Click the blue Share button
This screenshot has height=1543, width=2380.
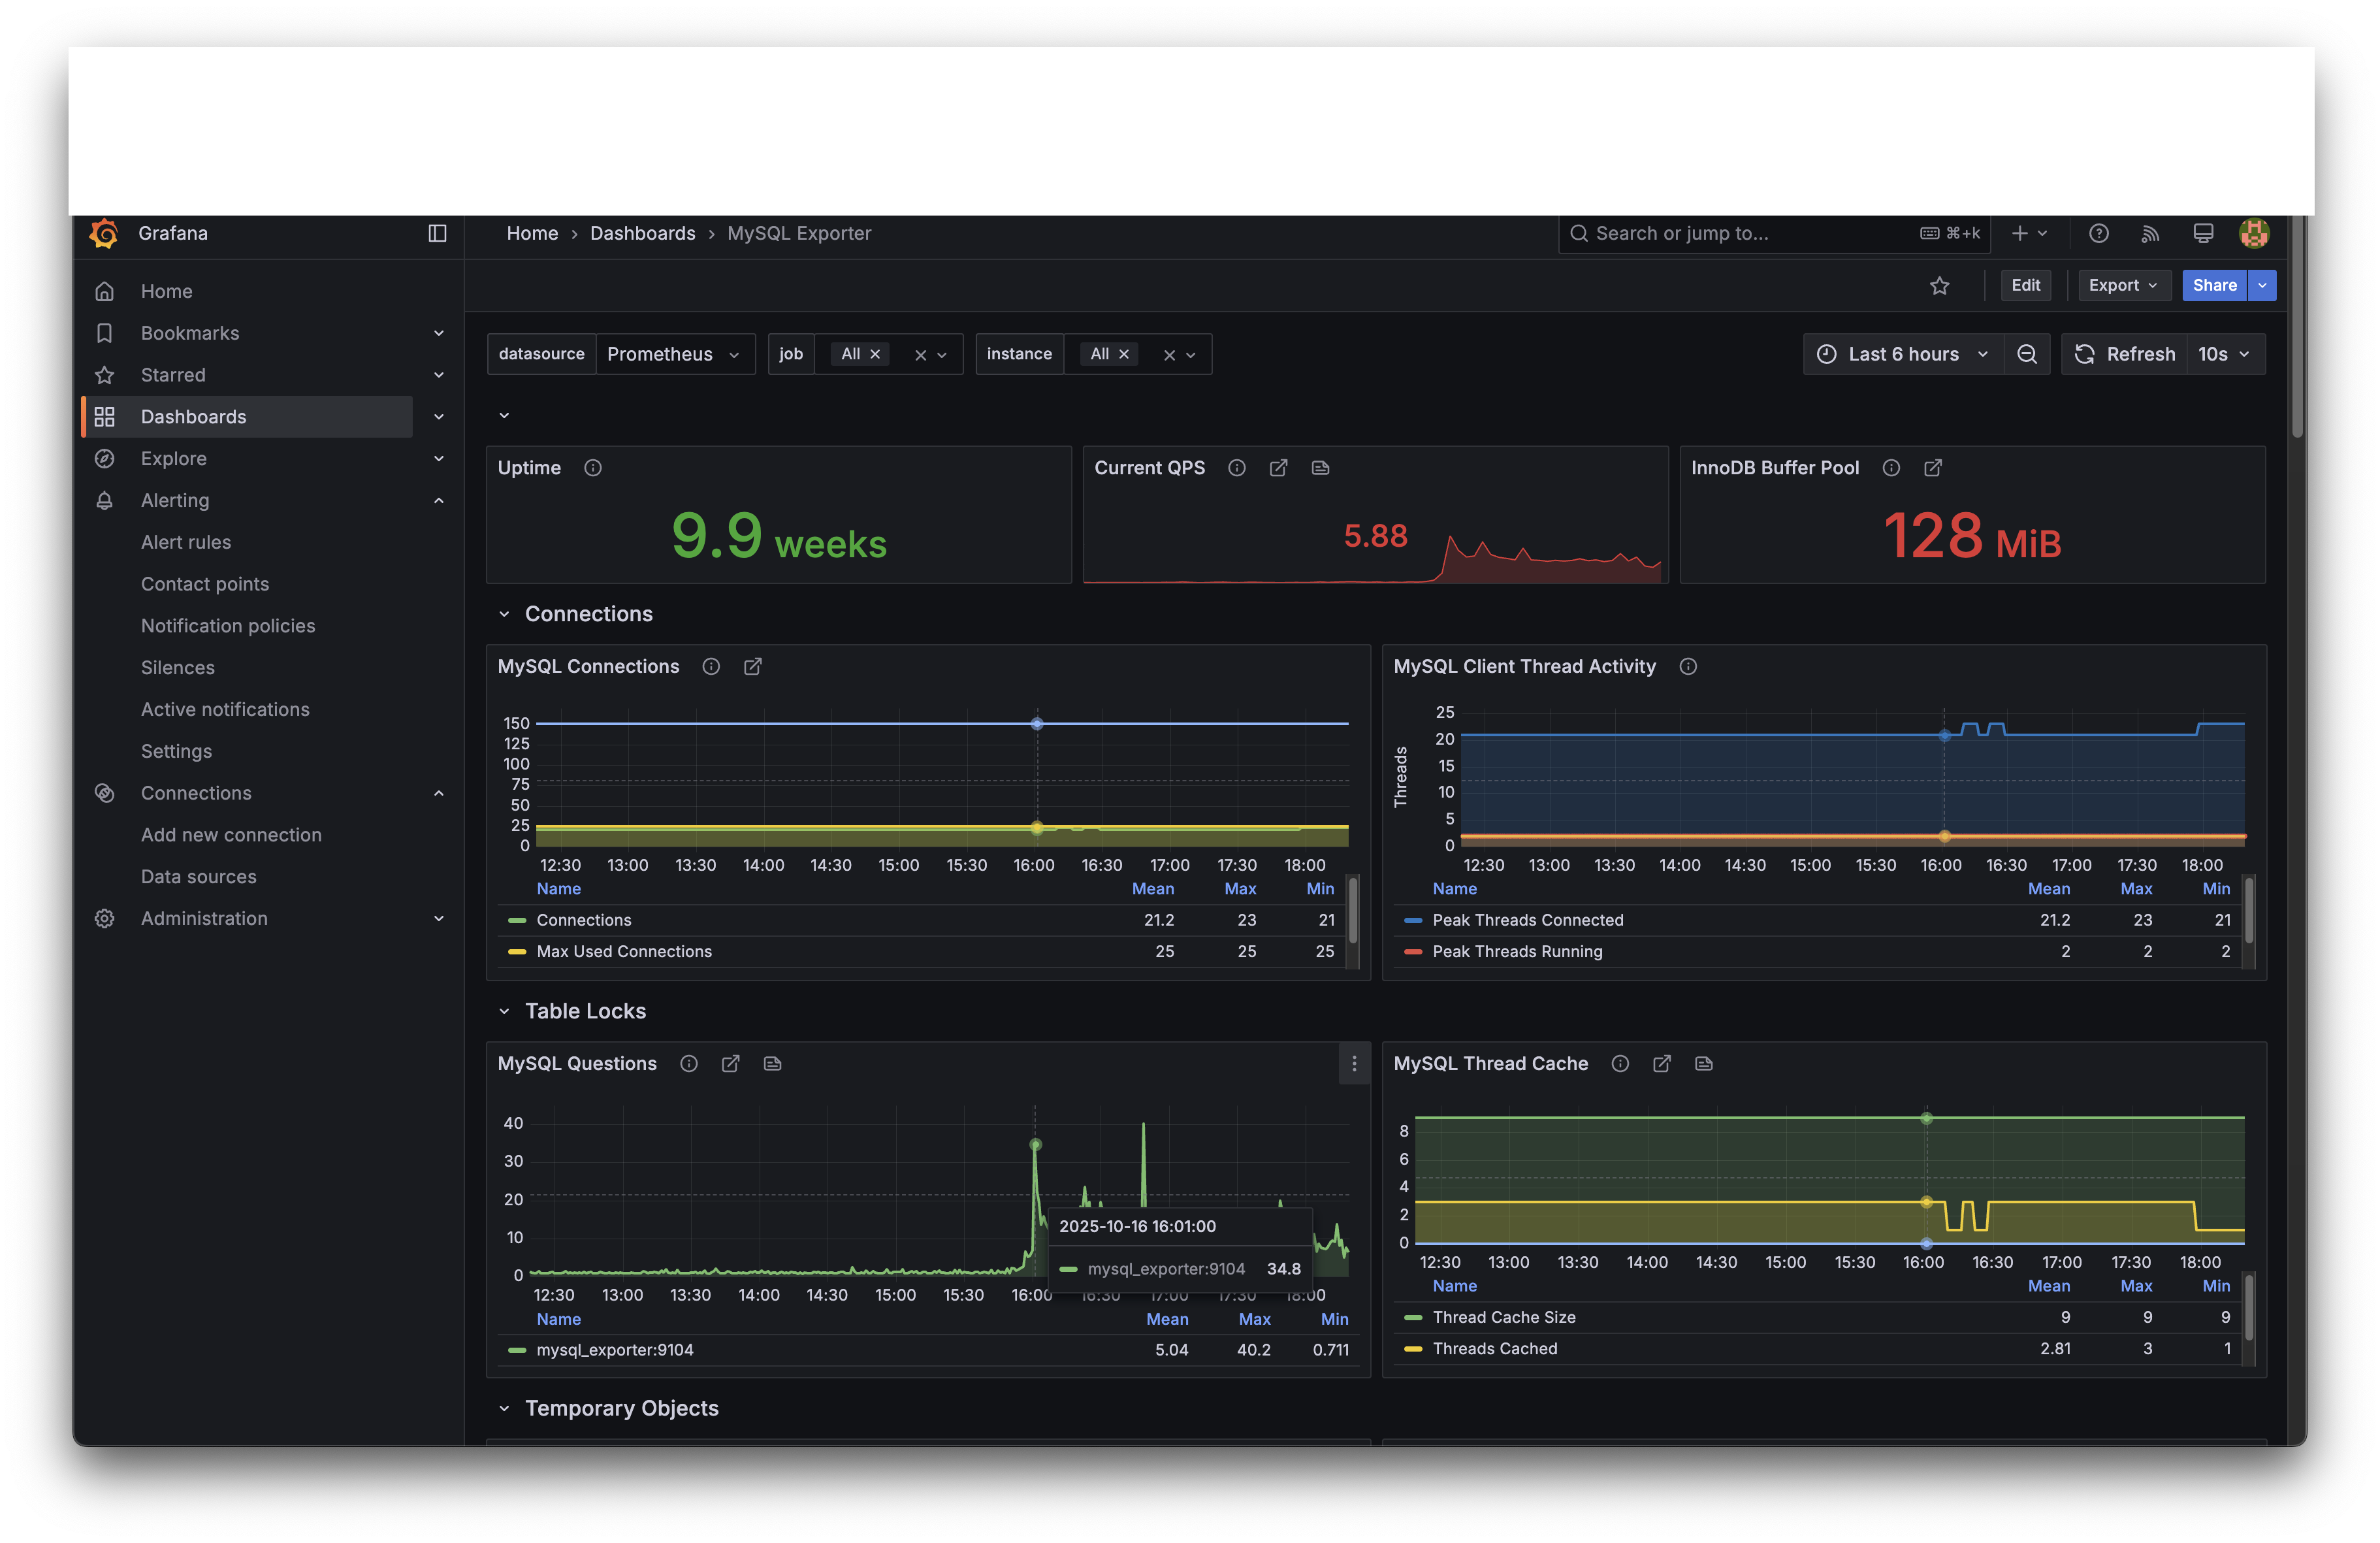coord(2213,285)
